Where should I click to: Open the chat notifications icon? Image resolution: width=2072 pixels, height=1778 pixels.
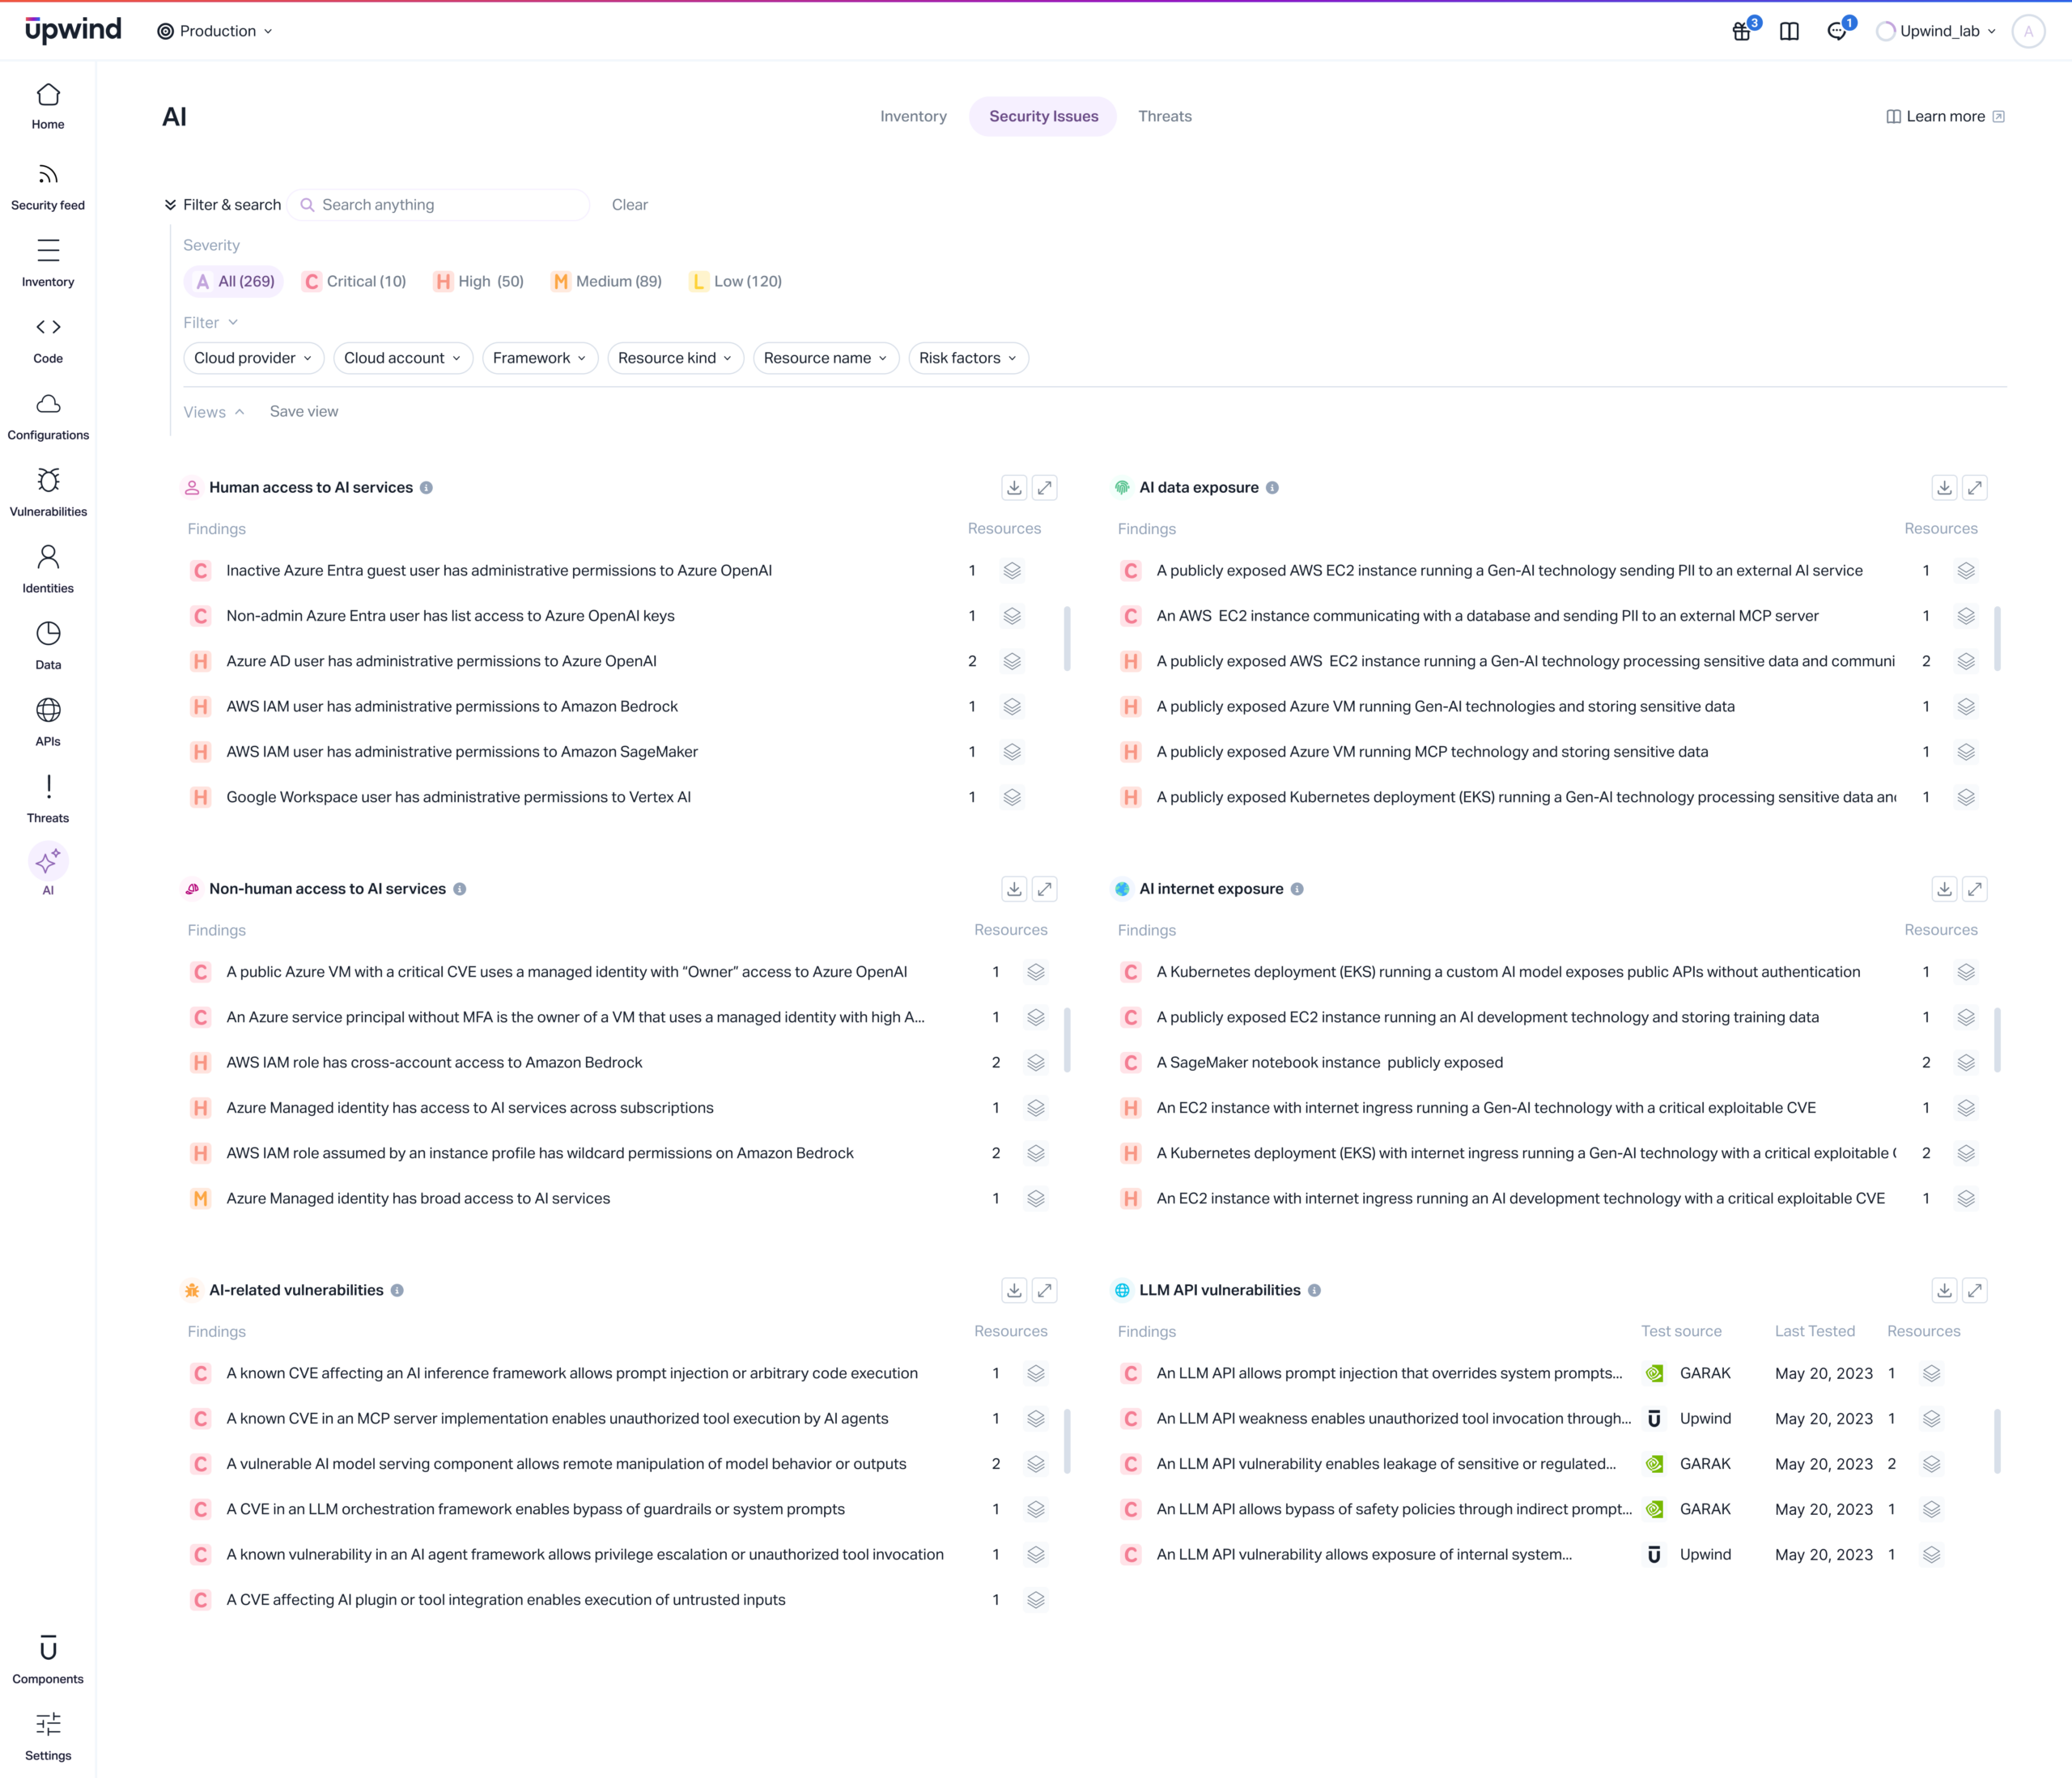pos(1838,31)
